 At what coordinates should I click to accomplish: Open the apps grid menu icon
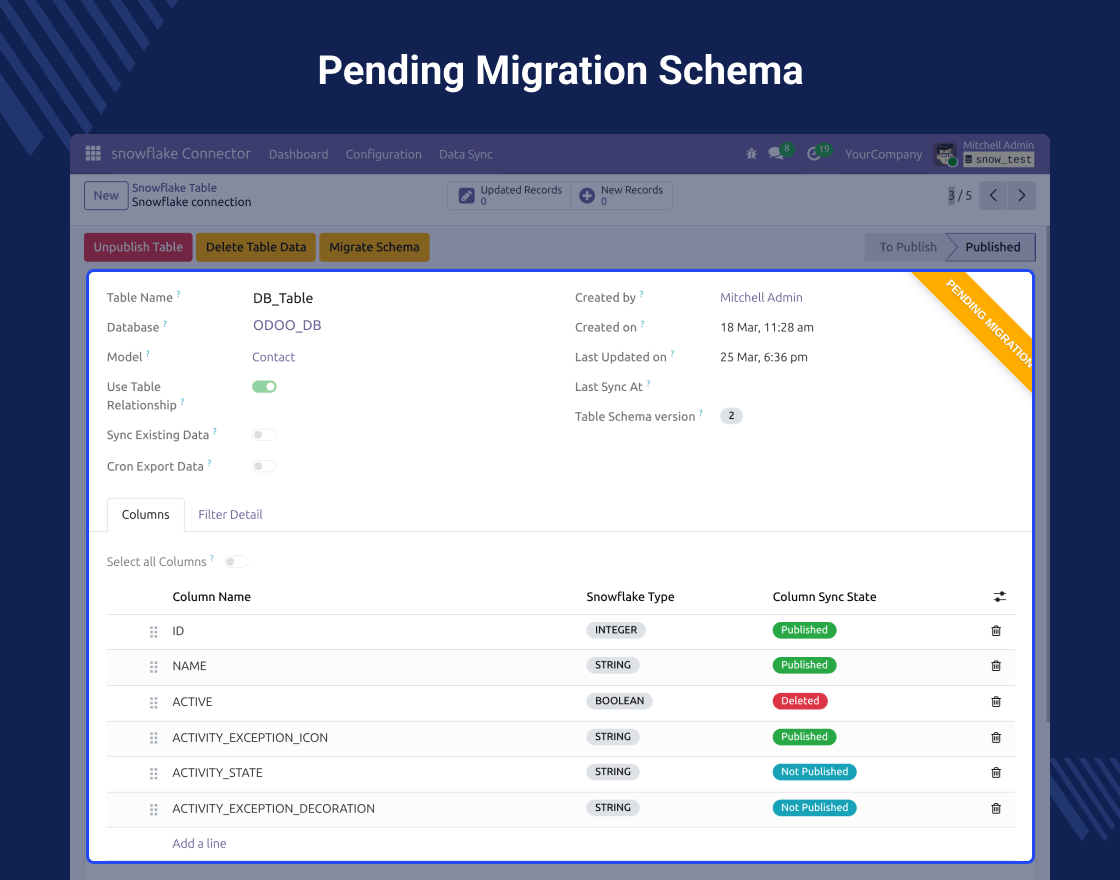tap(93, 154)
